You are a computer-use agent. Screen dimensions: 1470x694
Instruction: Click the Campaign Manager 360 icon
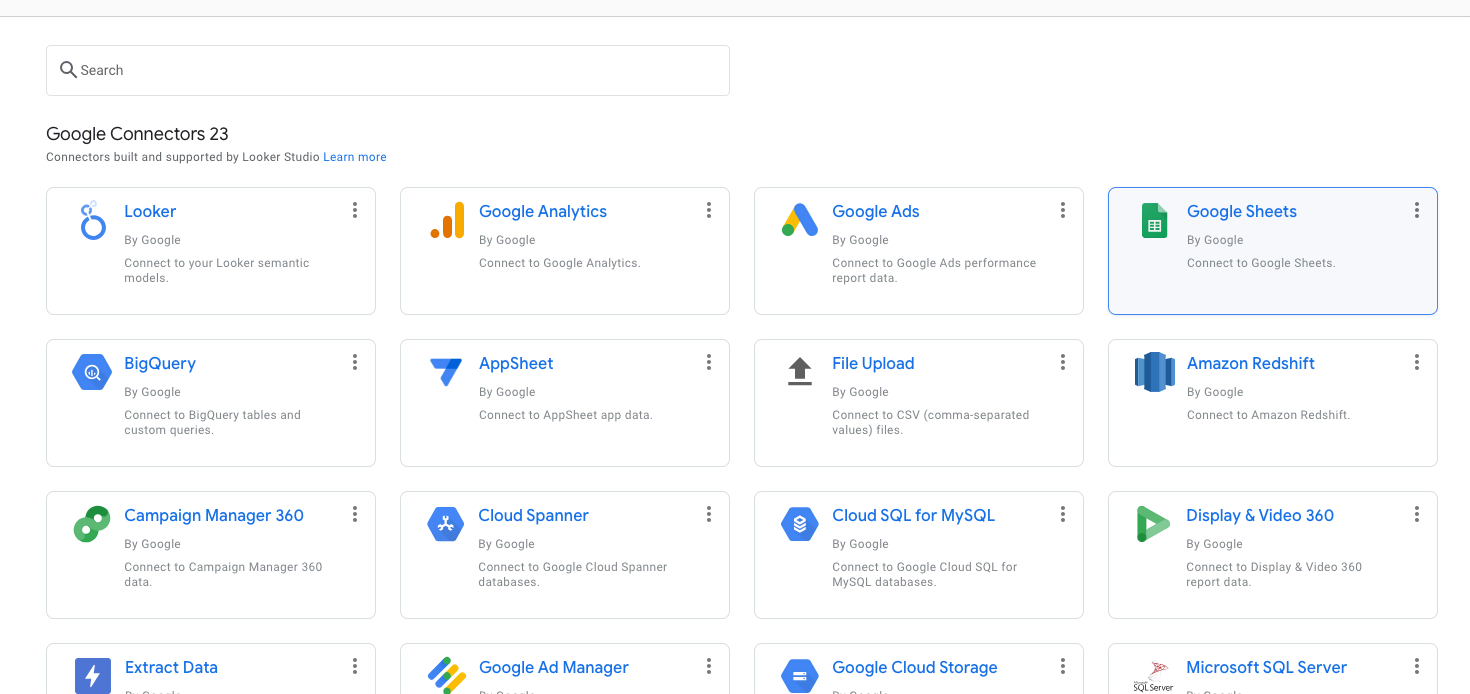[x=92, y=524]
